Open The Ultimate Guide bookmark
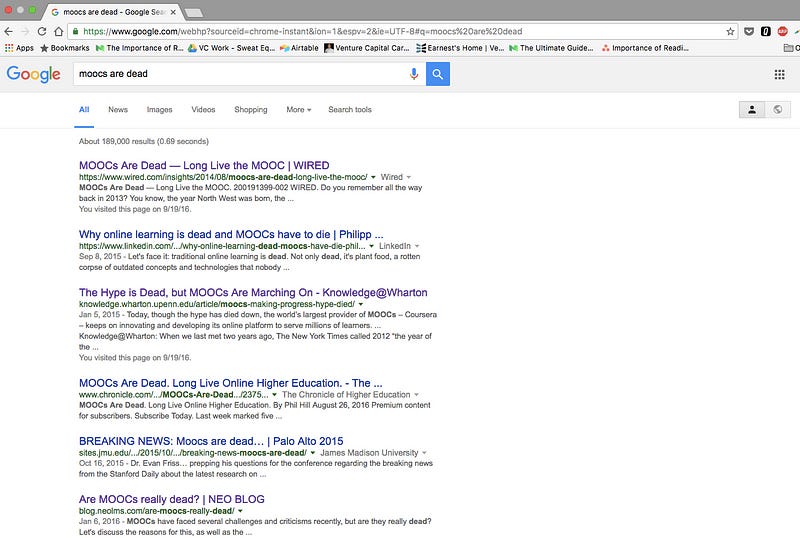The height and width of the screenshot is (538, 800). pos(551,48)
